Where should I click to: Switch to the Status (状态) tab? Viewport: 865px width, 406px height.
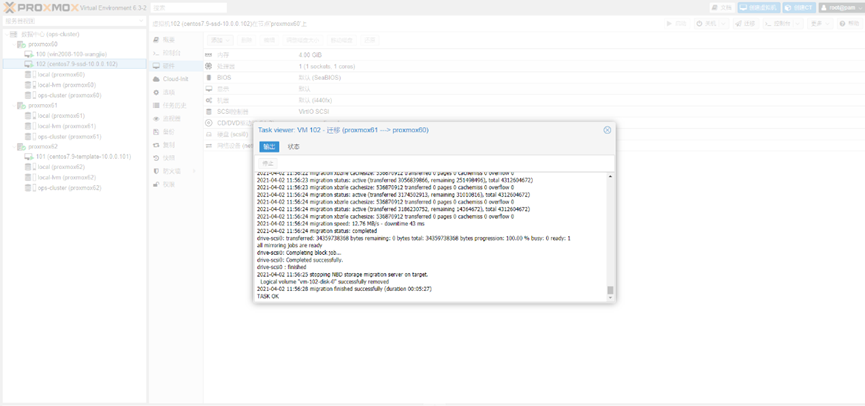point(294,147)
